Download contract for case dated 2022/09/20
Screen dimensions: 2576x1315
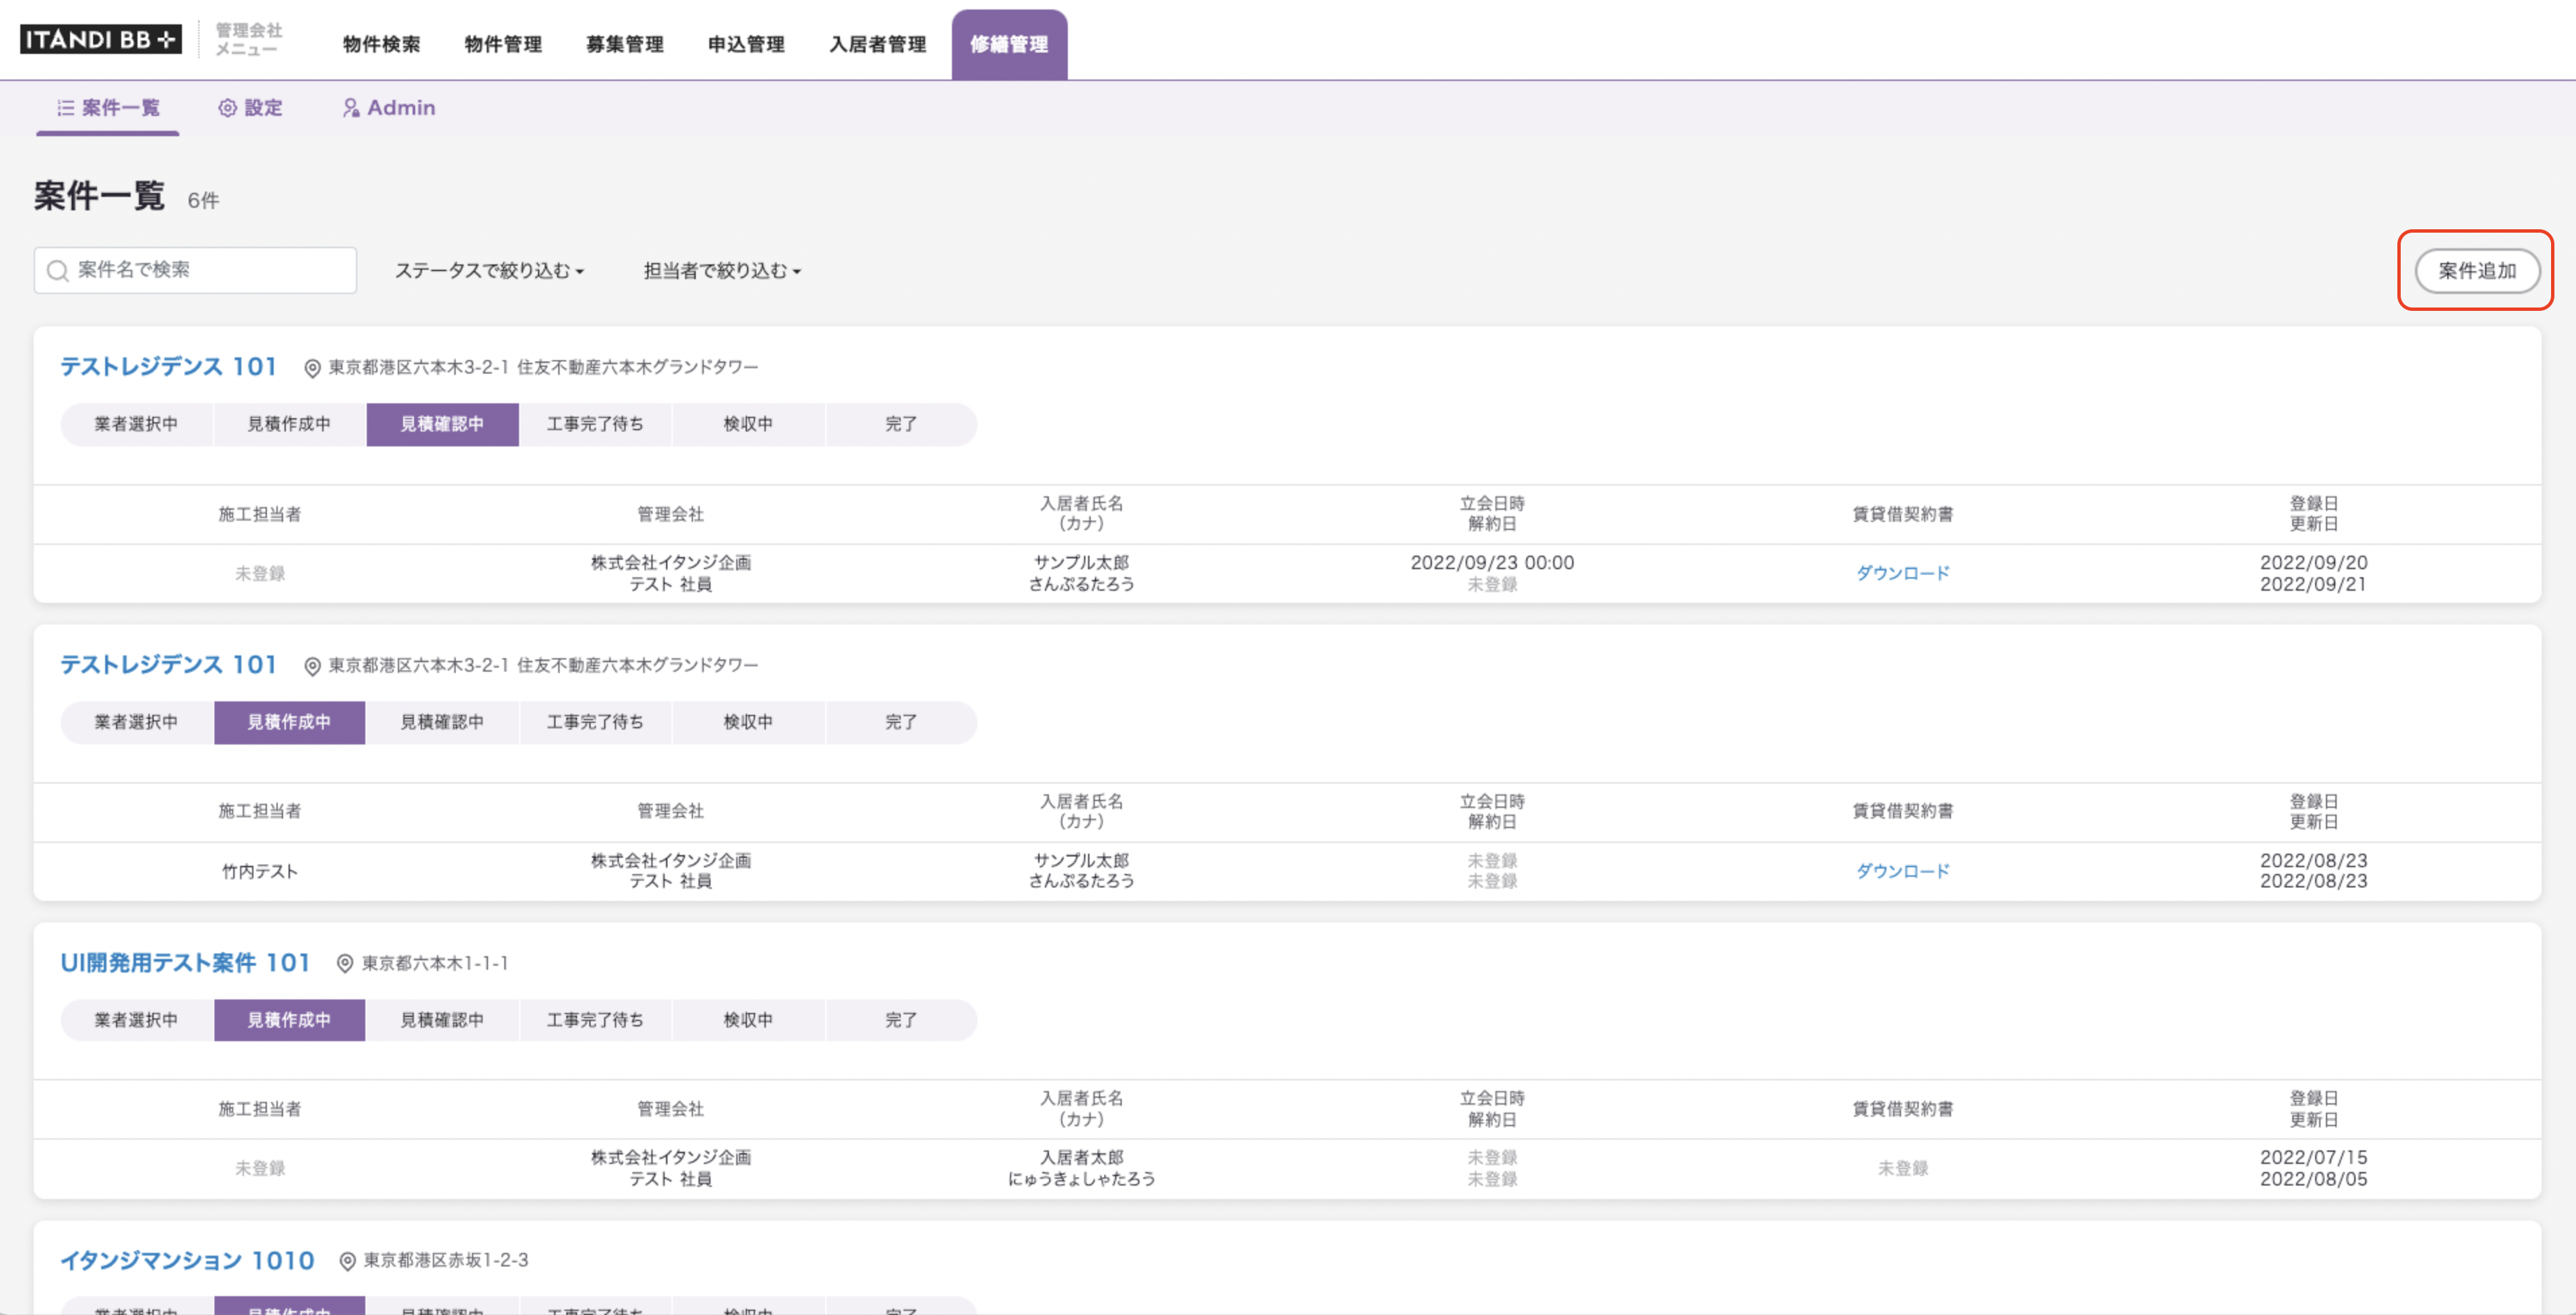1902,573
